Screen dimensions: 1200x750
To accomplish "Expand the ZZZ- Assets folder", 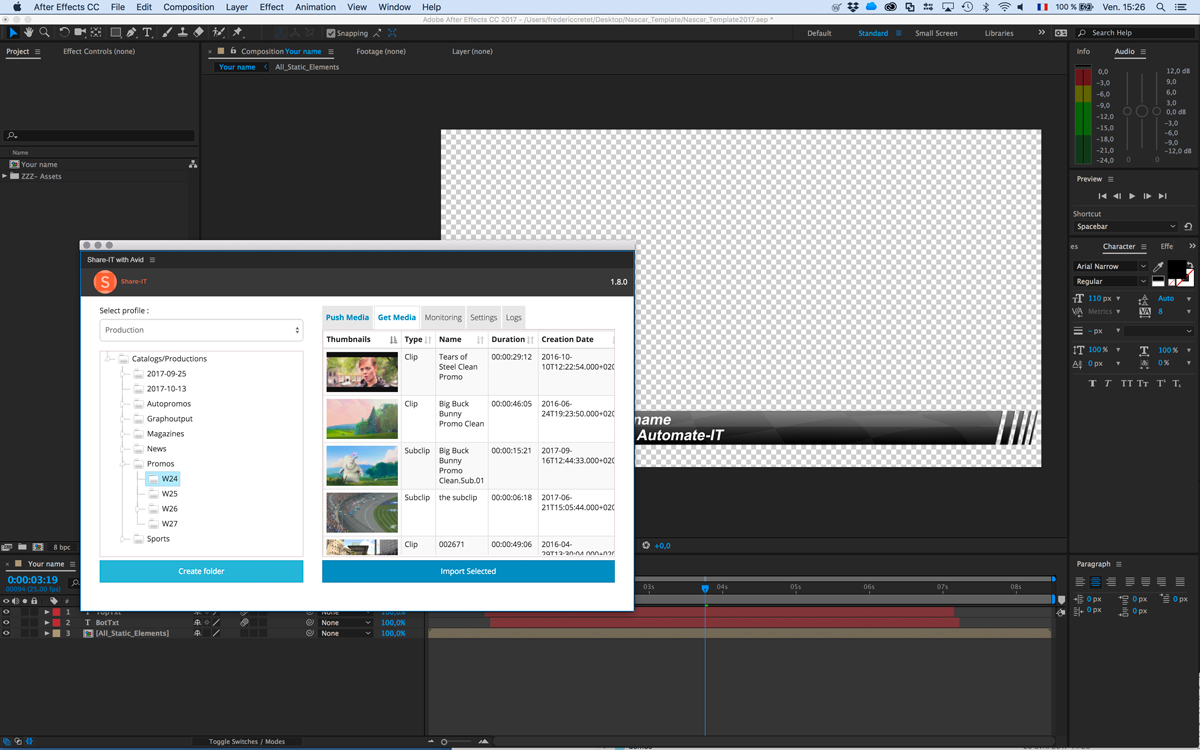I will (x=5, y=176).
